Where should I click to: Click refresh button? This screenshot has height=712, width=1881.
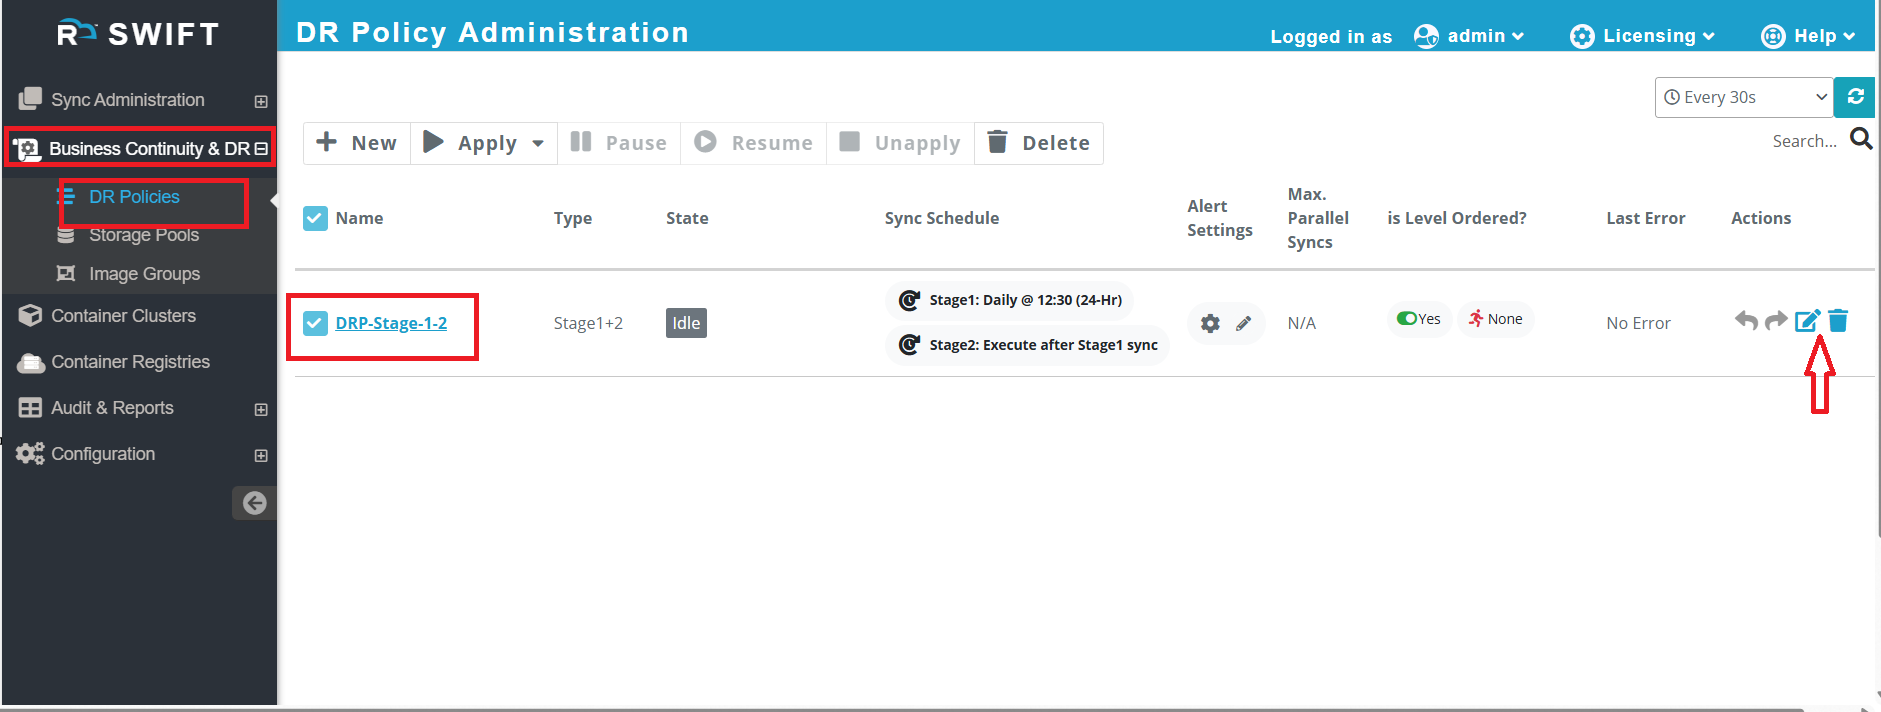[x=1855, y=97]
